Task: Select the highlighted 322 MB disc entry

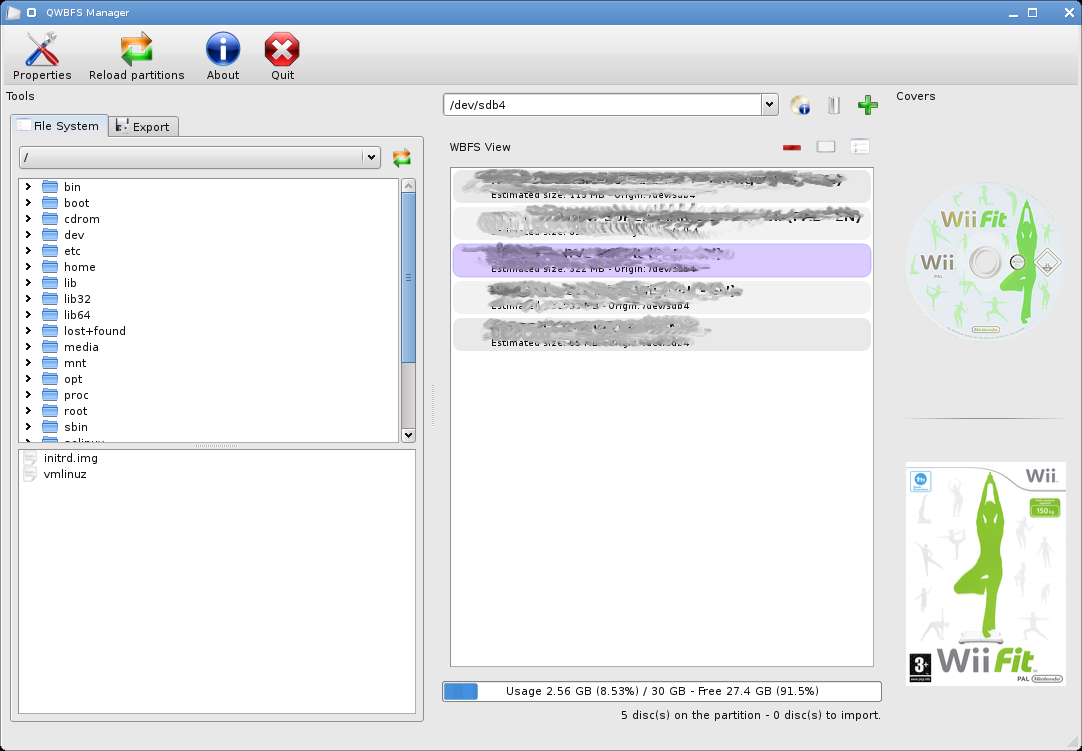Action: click(x=662, y=260)
